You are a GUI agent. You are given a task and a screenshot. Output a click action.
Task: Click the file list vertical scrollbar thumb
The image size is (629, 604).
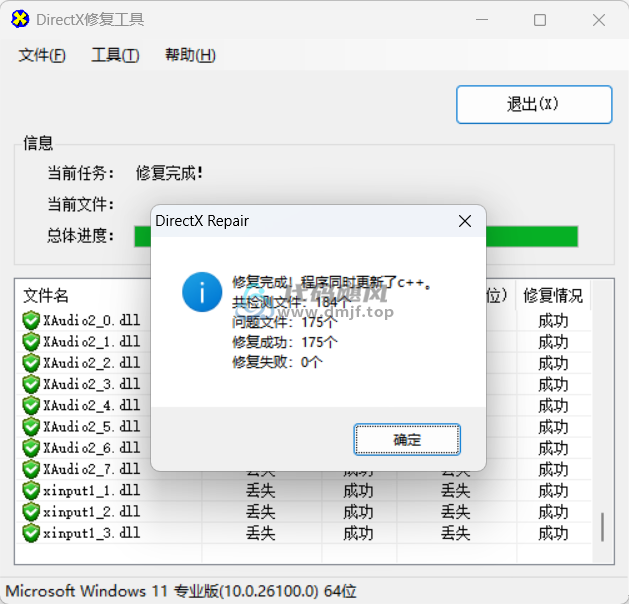602,527
